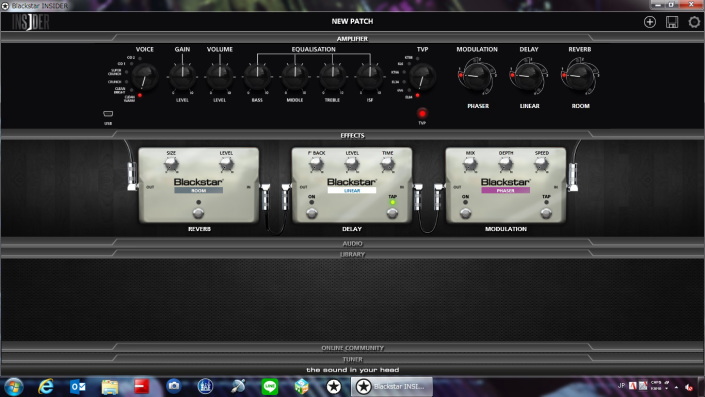
Task: Click the Bass equalisation knob
Action: 257,76
